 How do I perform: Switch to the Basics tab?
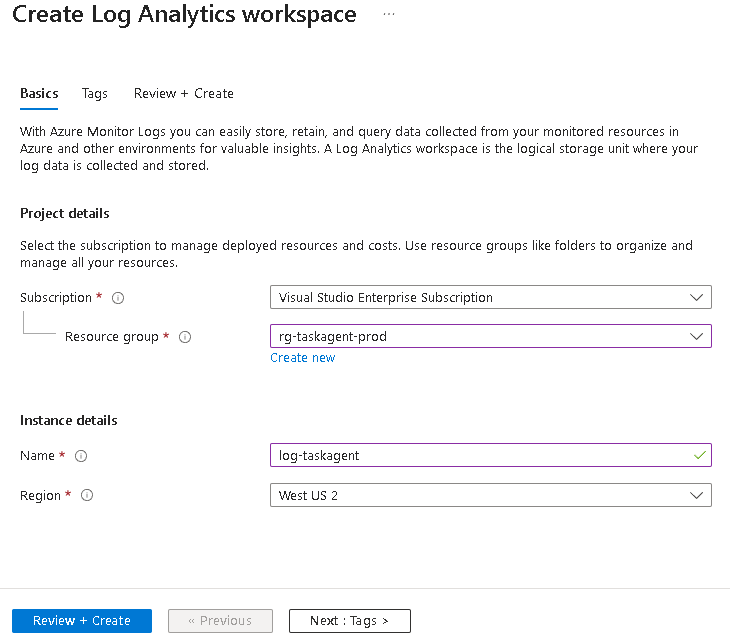[x=39, y=94]
